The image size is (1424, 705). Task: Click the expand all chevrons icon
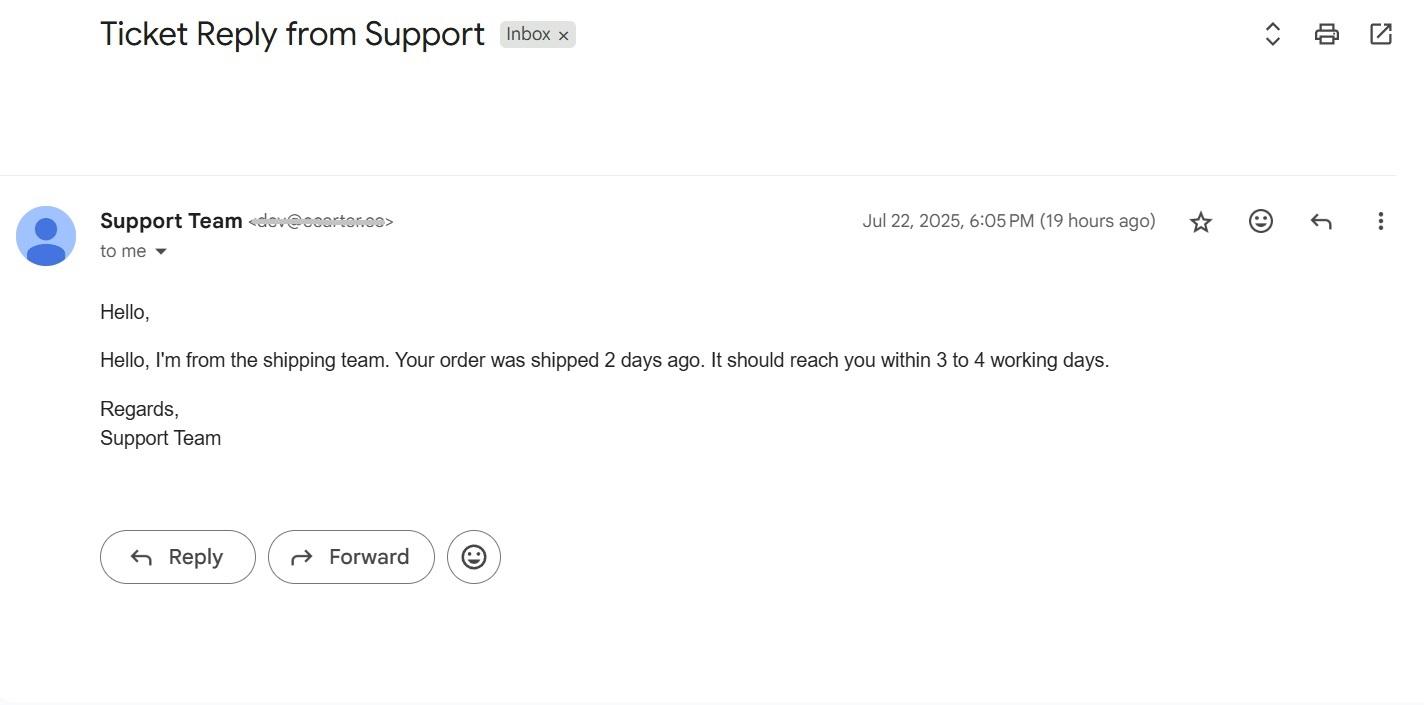click(x=1273, y=34)
